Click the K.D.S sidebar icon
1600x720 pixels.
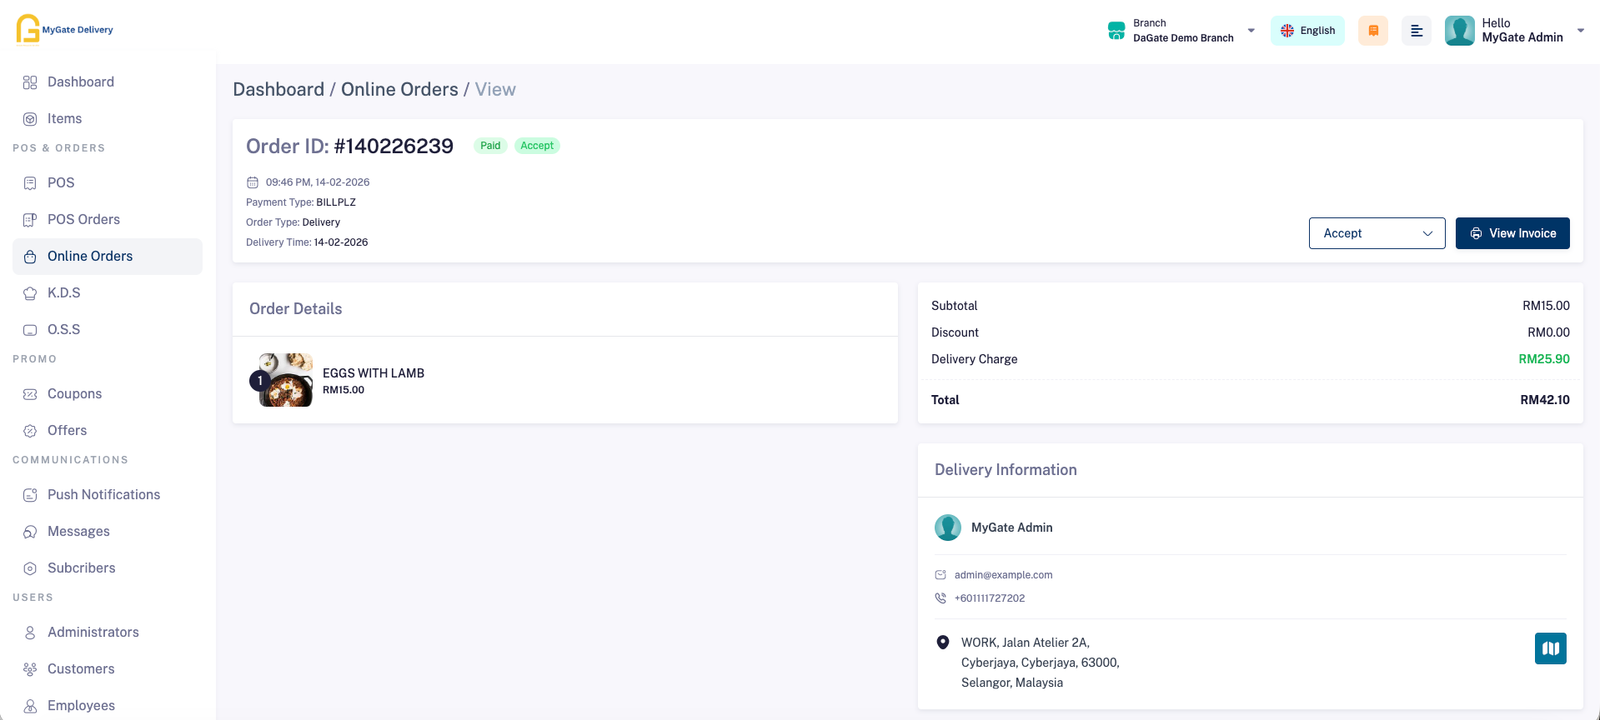(30, 293)
